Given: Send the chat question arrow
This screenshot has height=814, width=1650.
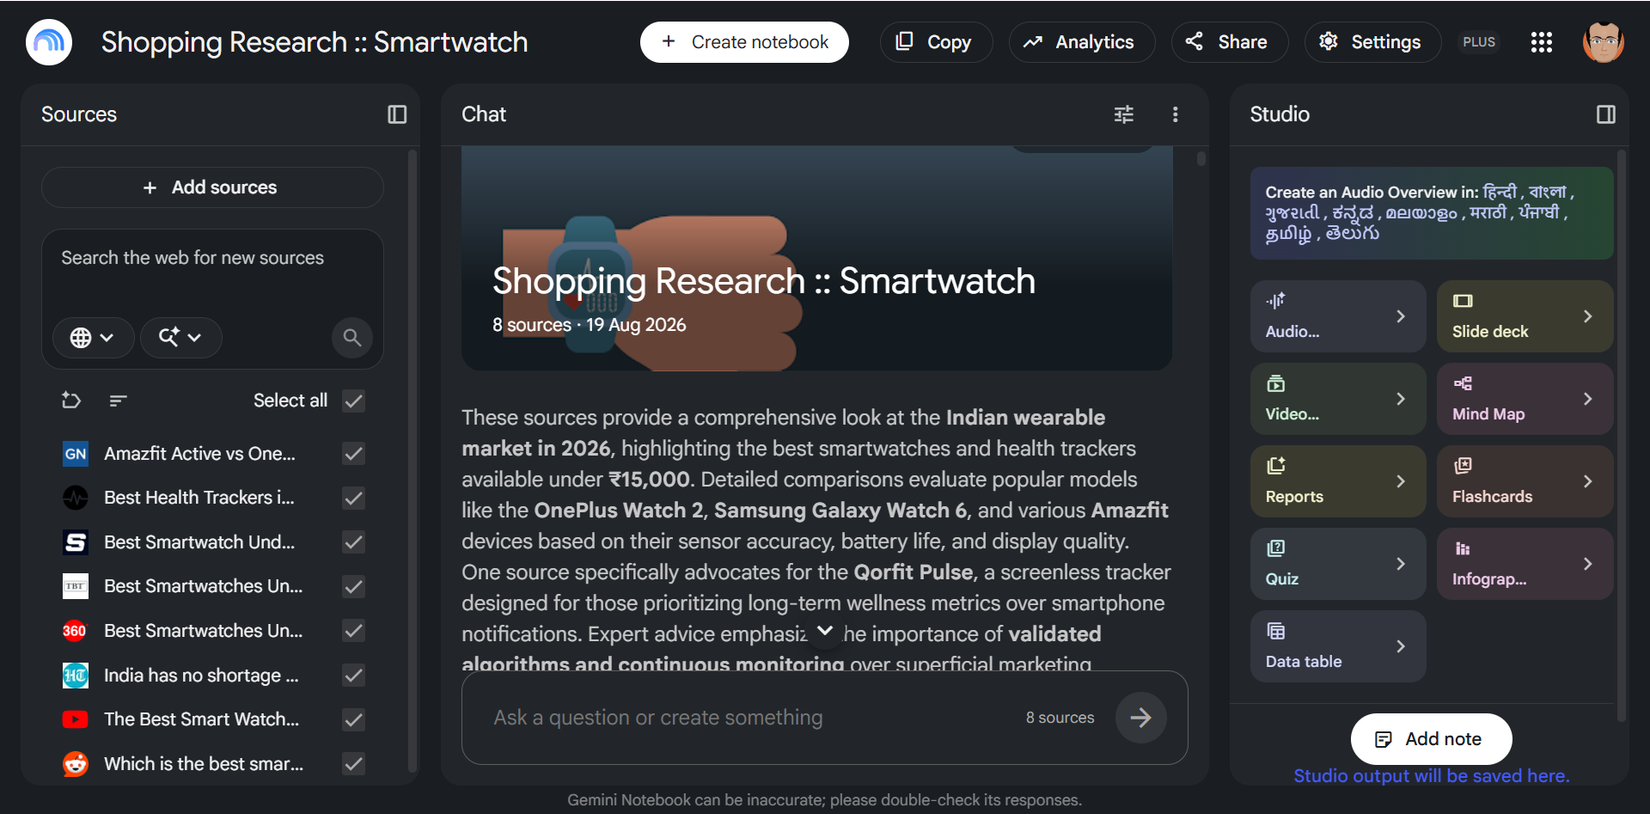Looking at the screenshot, I should point(1141,717).
